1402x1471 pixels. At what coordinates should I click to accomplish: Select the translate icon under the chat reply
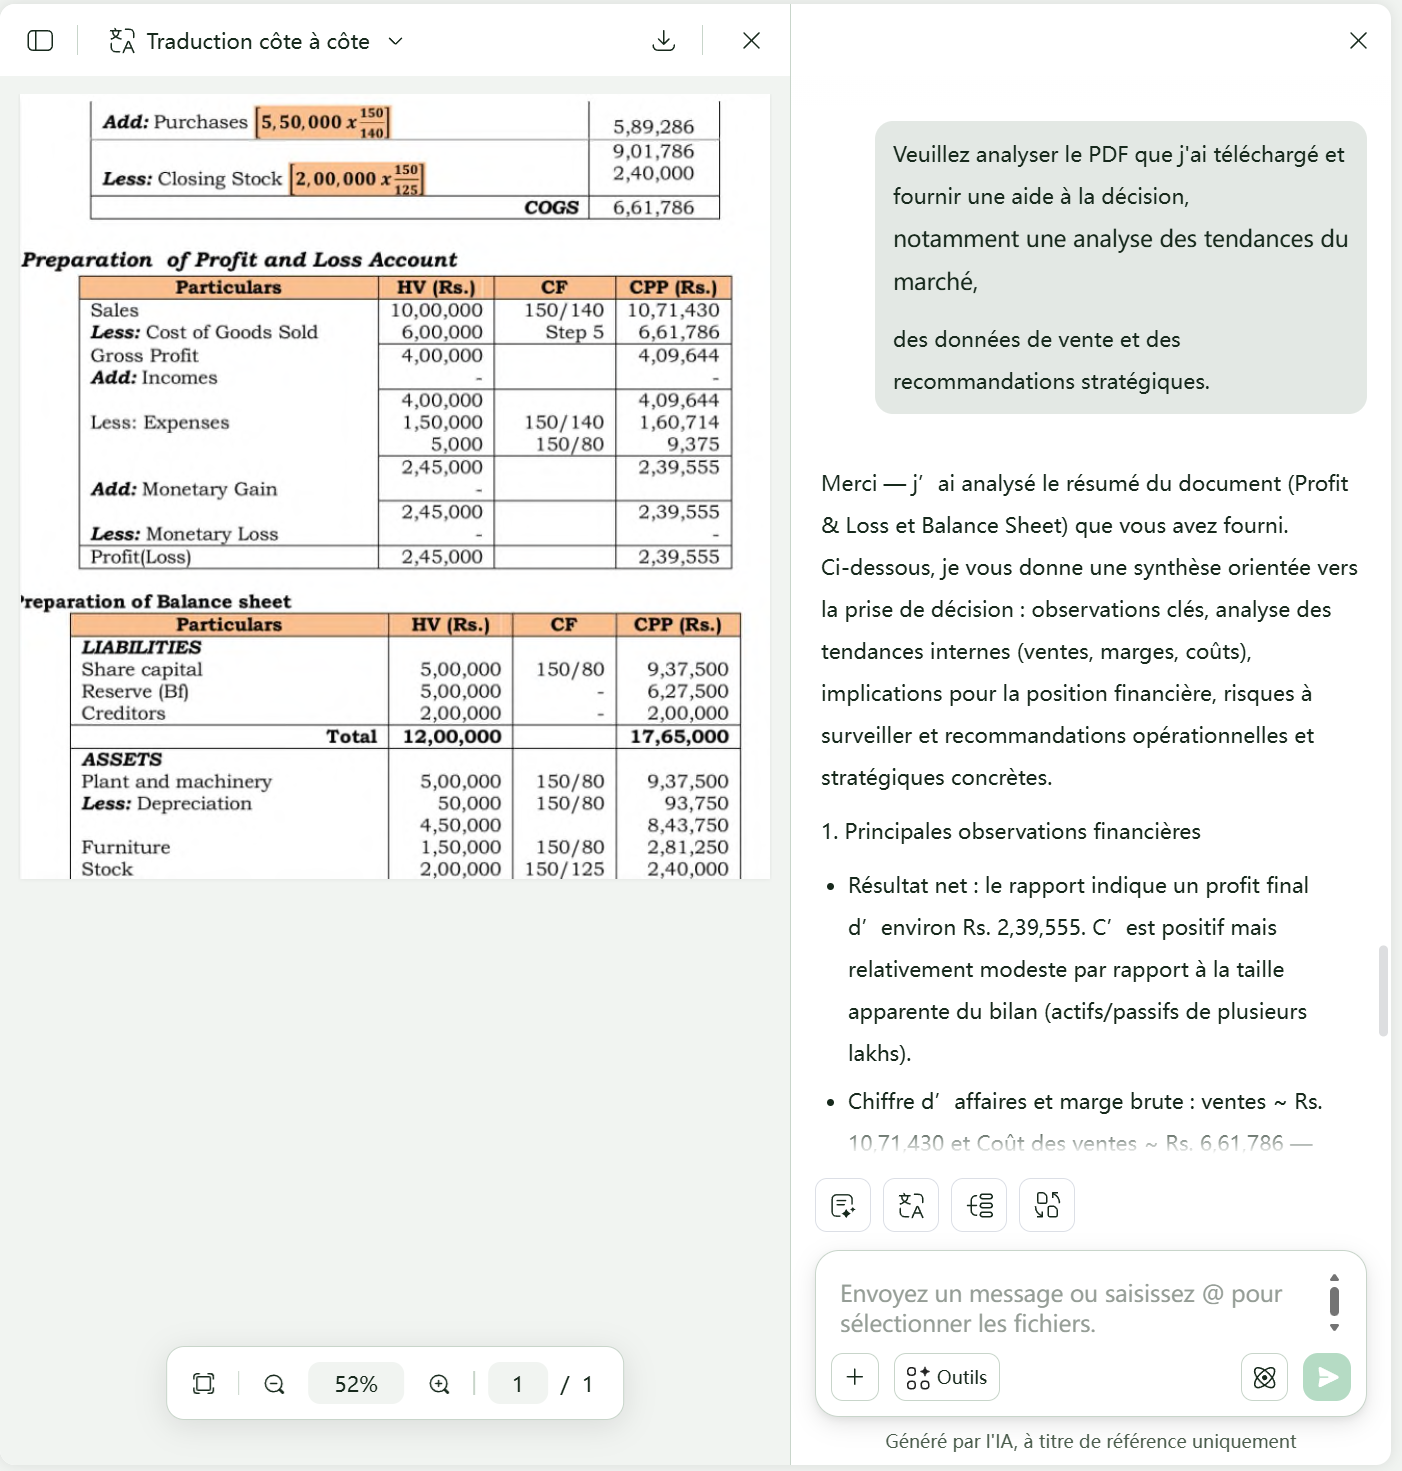[x=911, y=1205]
